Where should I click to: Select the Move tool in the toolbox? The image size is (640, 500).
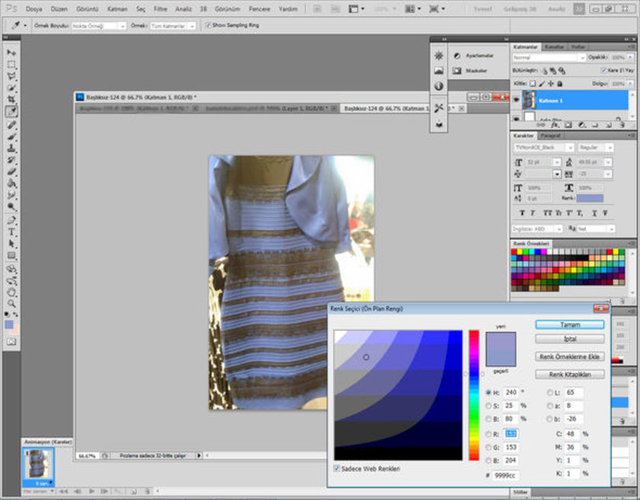[x=11, y=51]
